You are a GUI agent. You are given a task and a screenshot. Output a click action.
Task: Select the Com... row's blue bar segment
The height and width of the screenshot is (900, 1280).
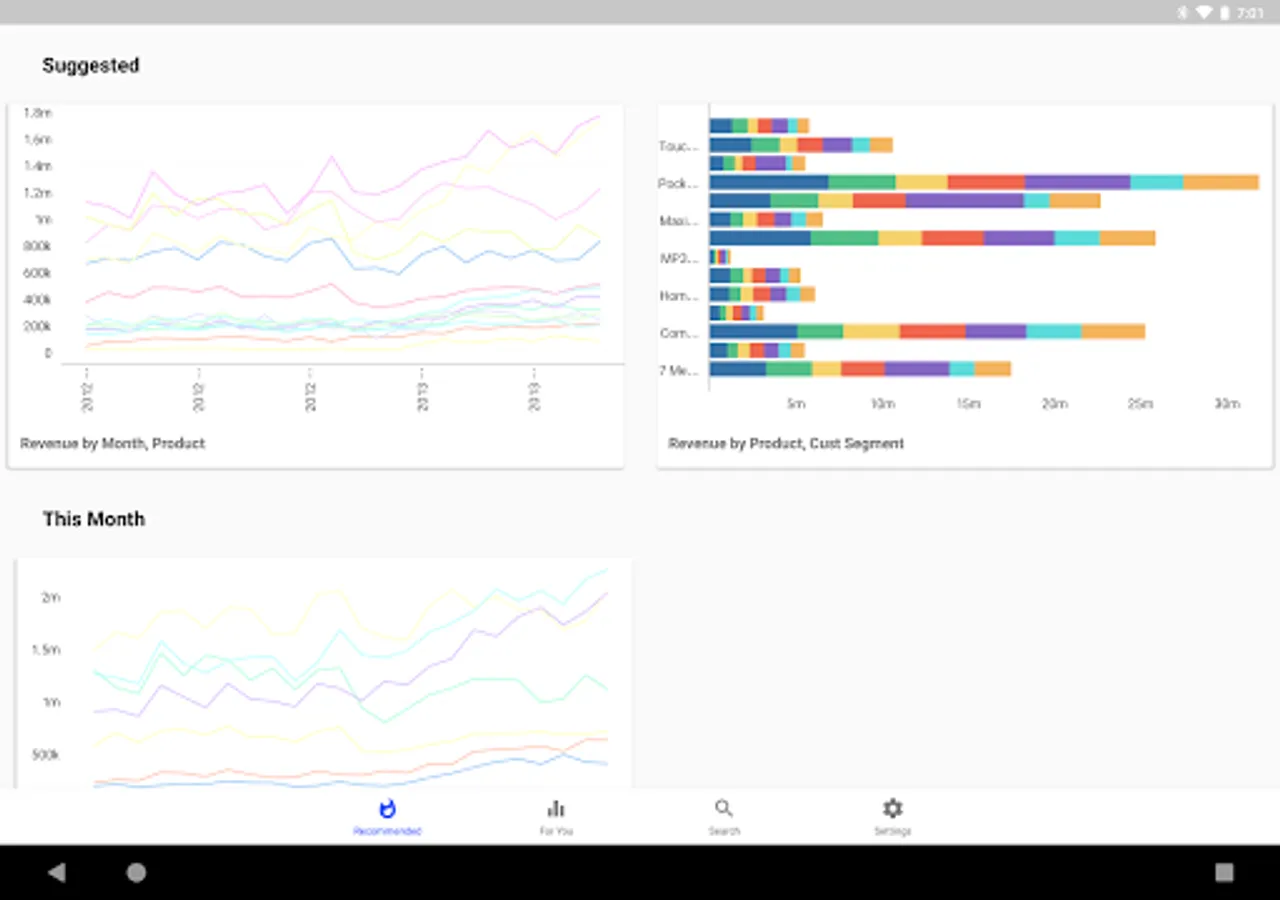pyautogui.click(x=753, y=331)
